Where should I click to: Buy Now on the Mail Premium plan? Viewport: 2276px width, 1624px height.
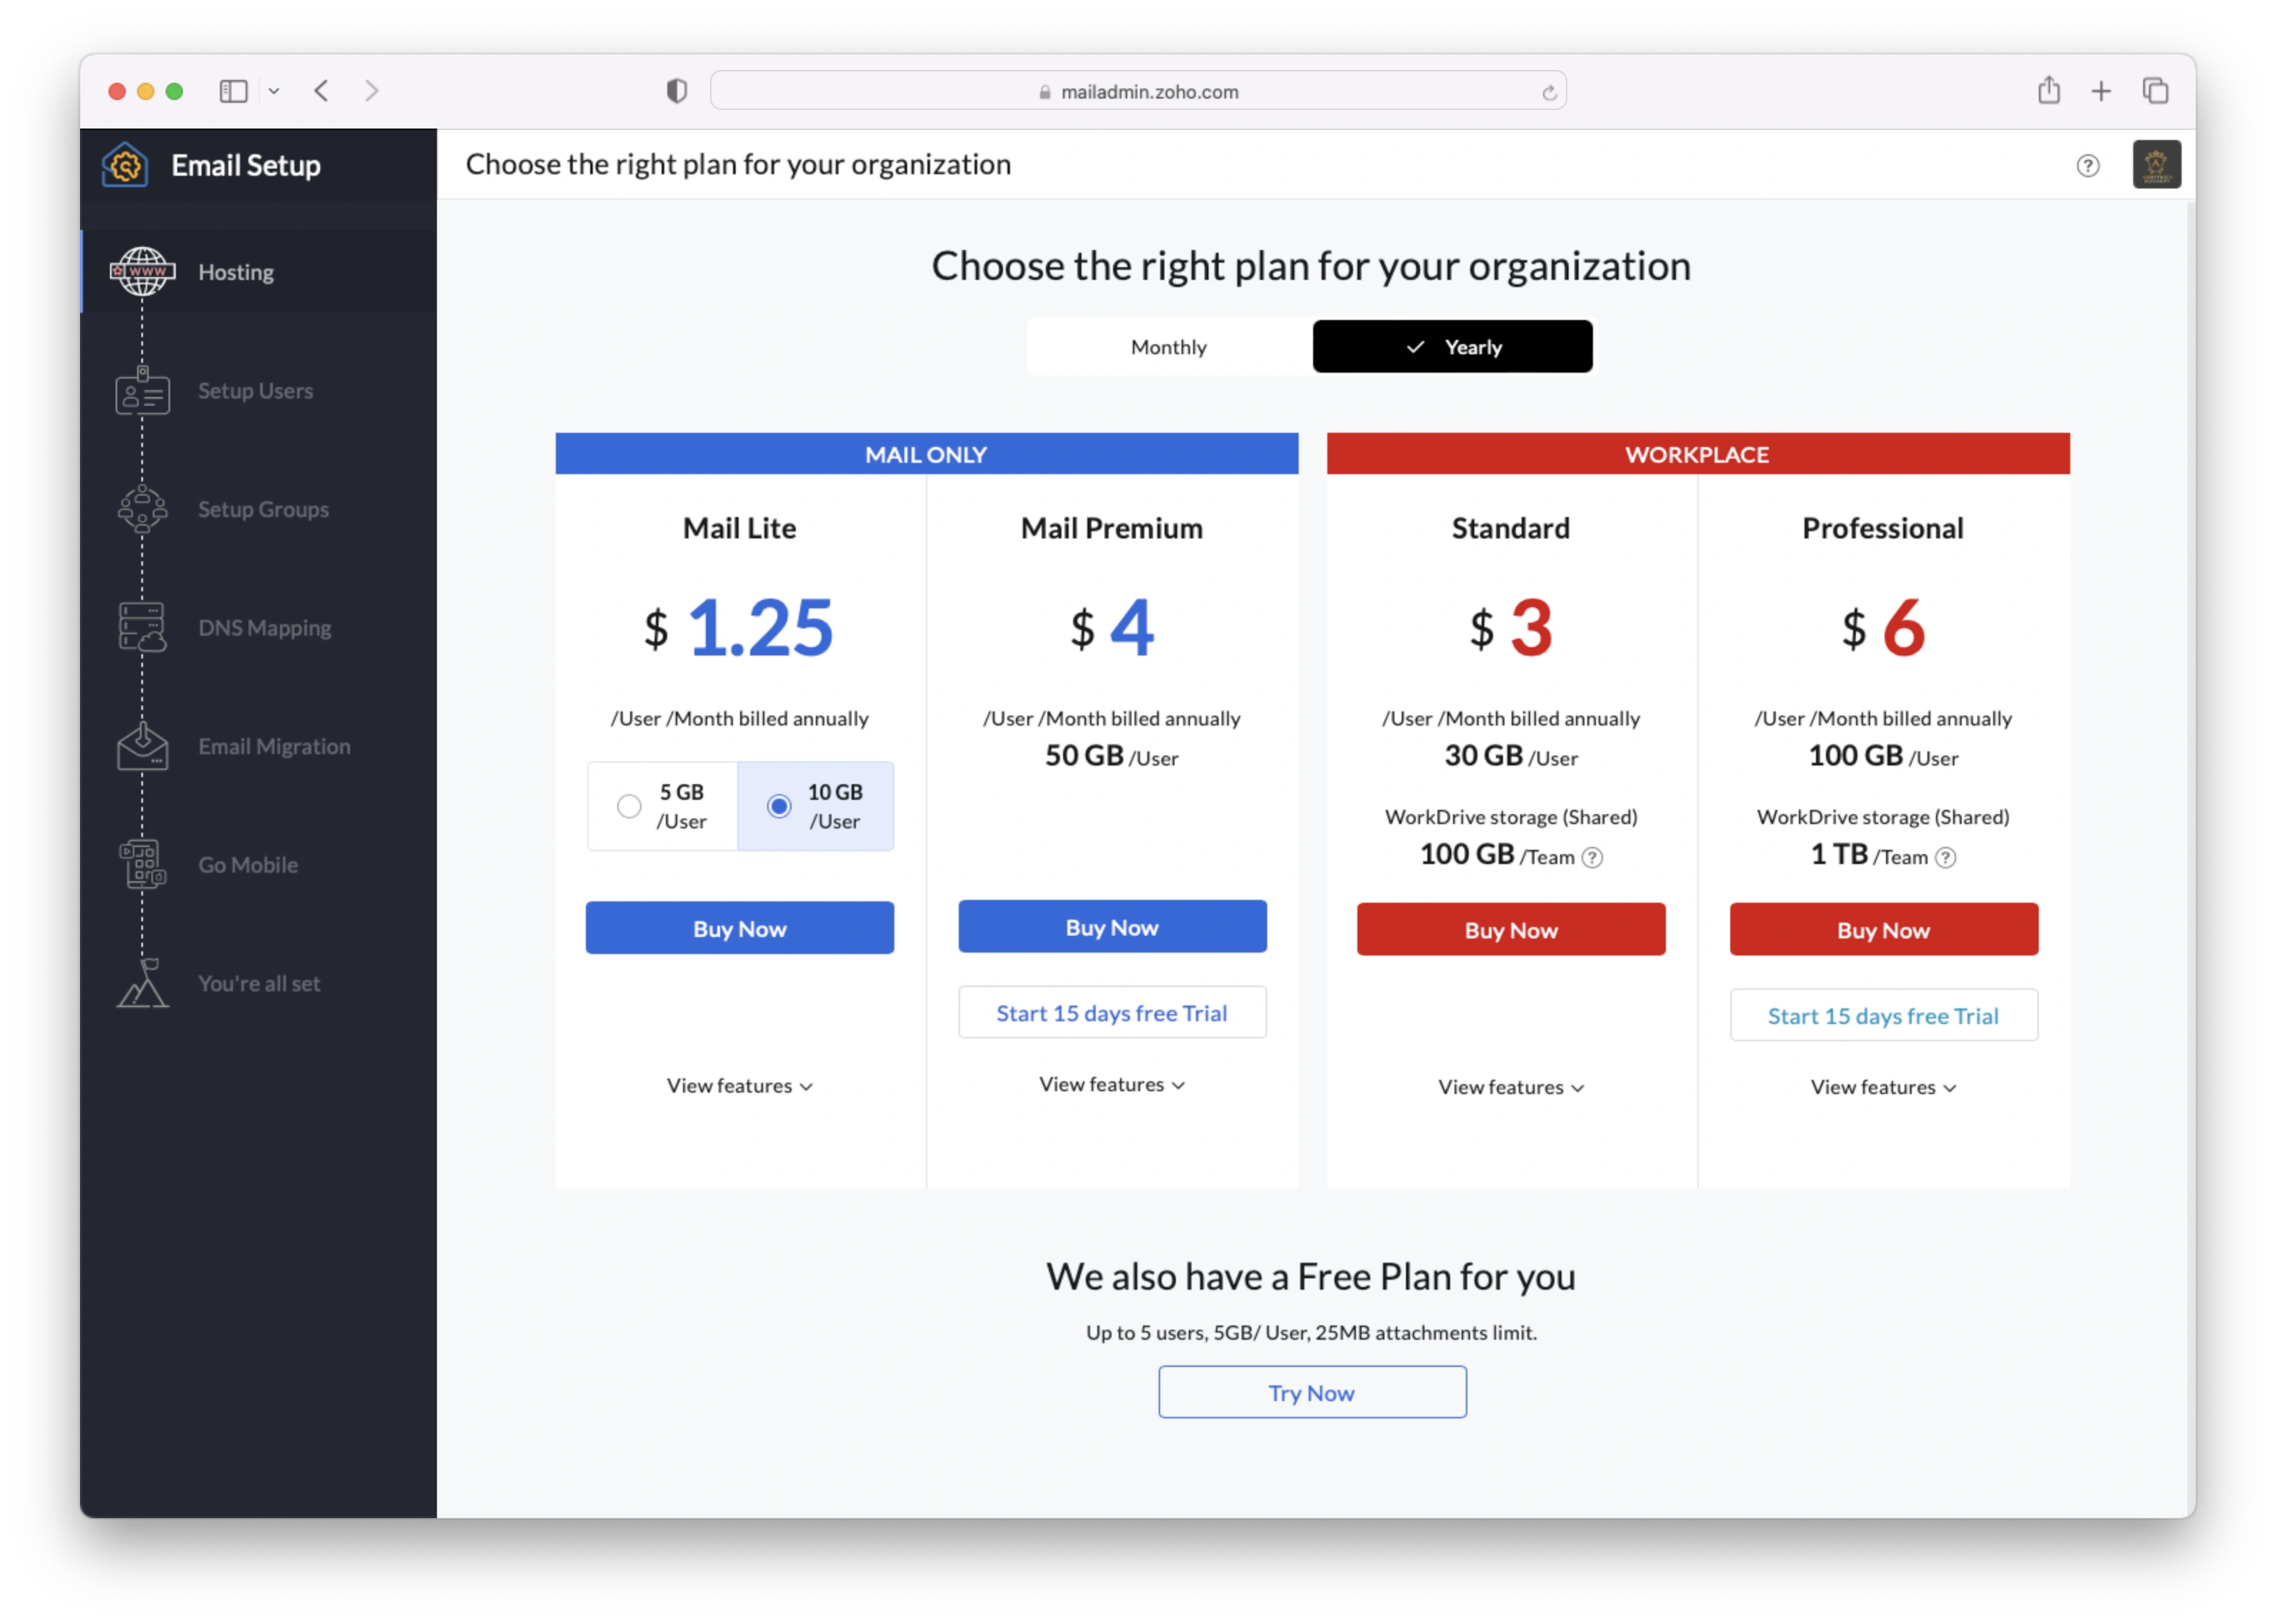(1112, 926)
